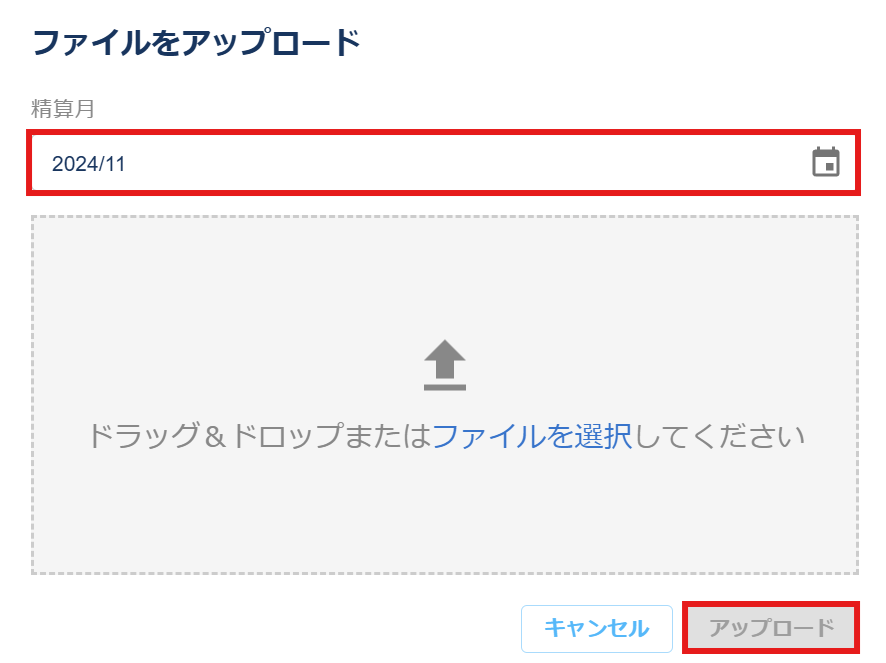Click the dashed drag-and-drop zone

click(x=445, y=395)
